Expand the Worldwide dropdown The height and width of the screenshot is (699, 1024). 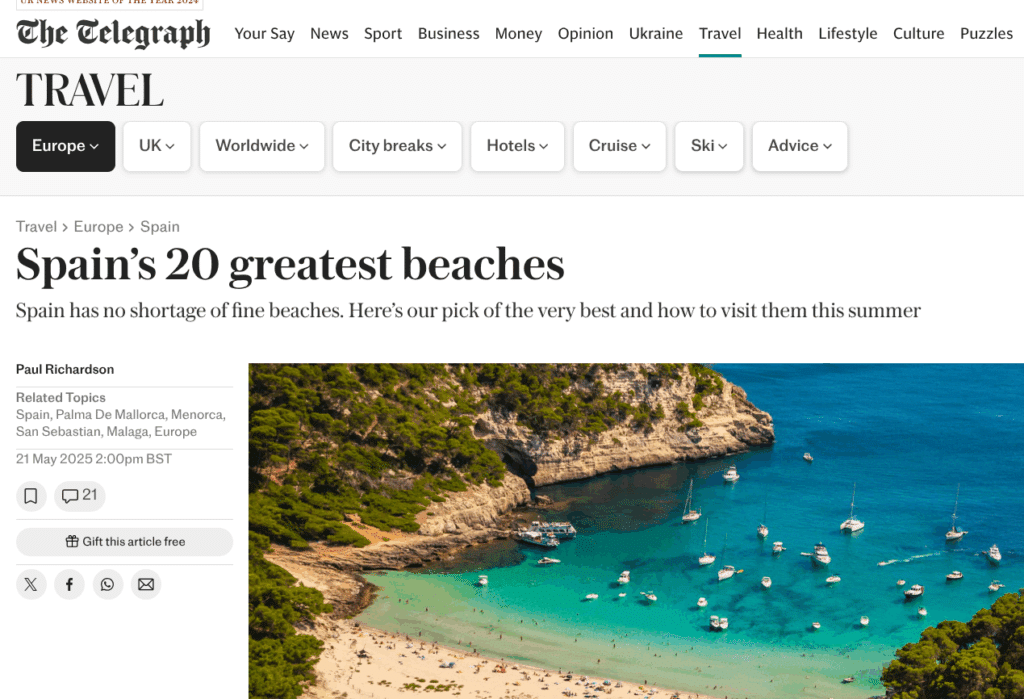coord(262,146)
